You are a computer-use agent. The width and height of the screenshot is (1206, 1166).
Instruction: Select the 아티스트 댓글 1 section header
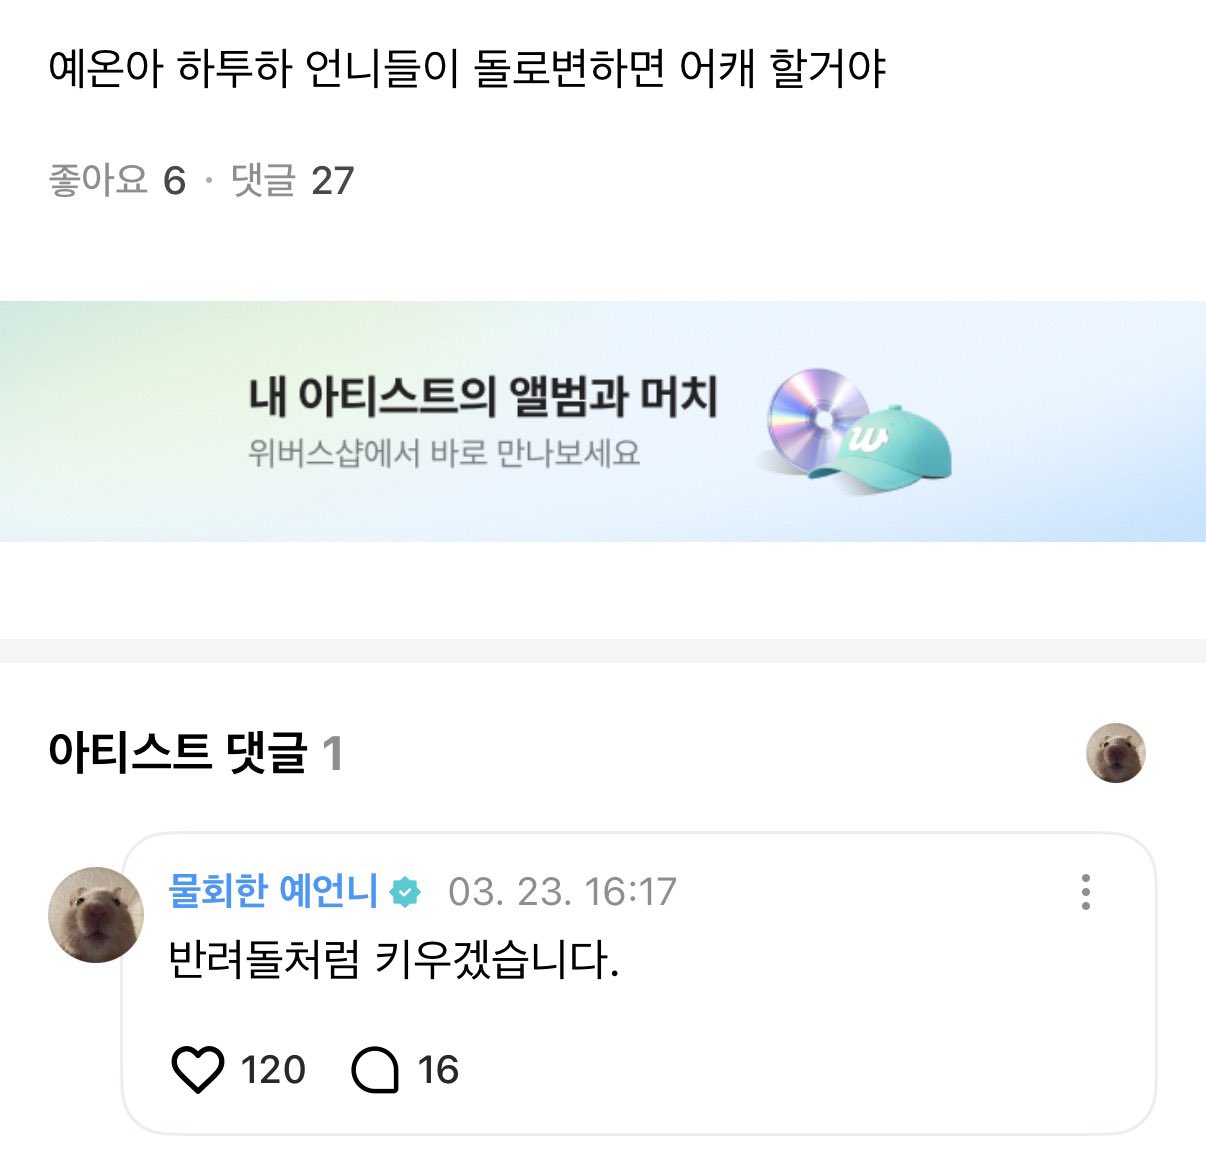point(196,753)
